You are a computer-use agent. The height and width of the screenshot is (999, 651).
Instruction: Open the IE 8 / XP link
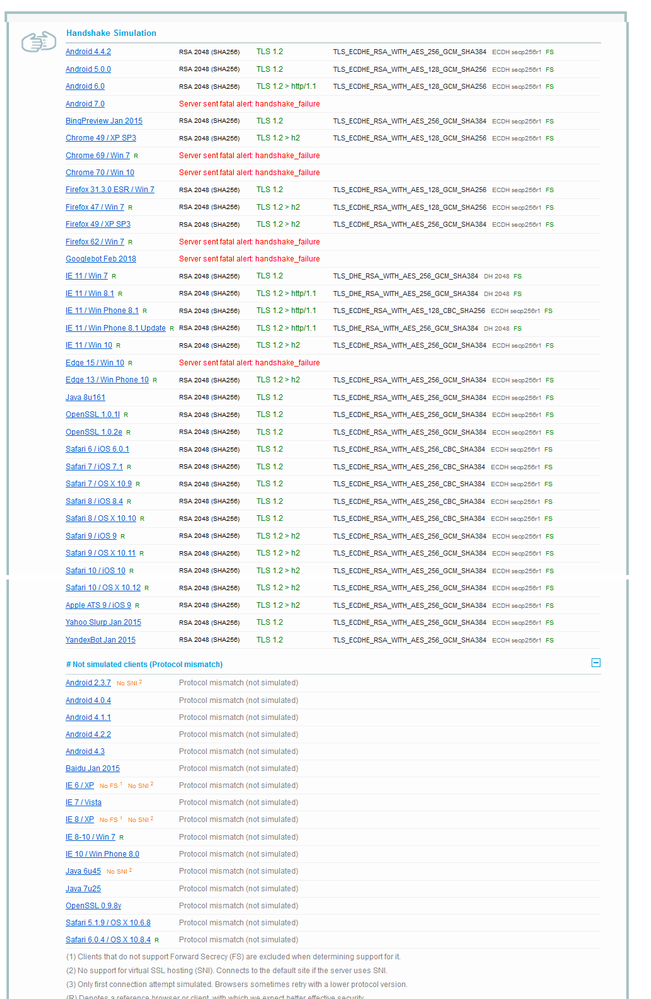(x=80, y=820)
